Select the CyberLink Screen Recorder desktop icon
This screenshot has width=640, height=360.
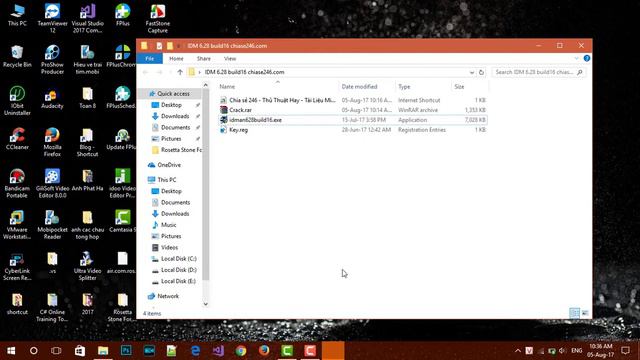[x=17, y=266]
